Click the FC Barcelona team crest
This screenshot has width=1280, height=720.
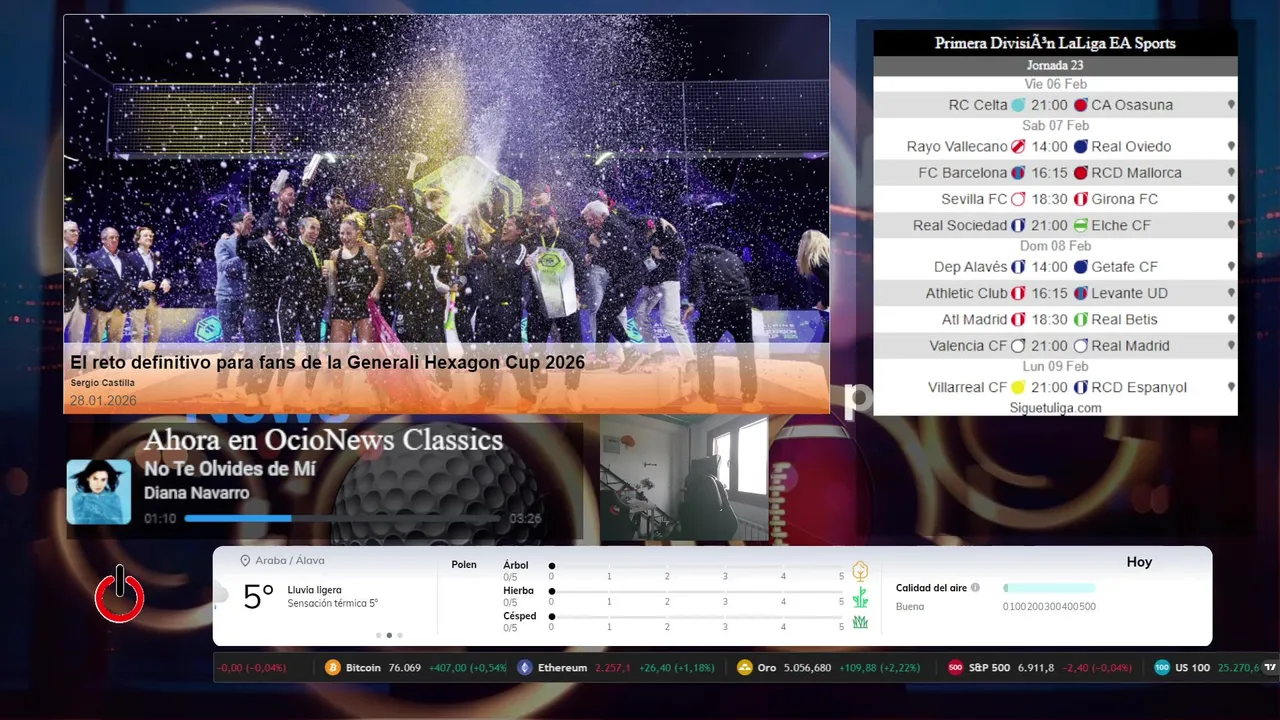1018,173
